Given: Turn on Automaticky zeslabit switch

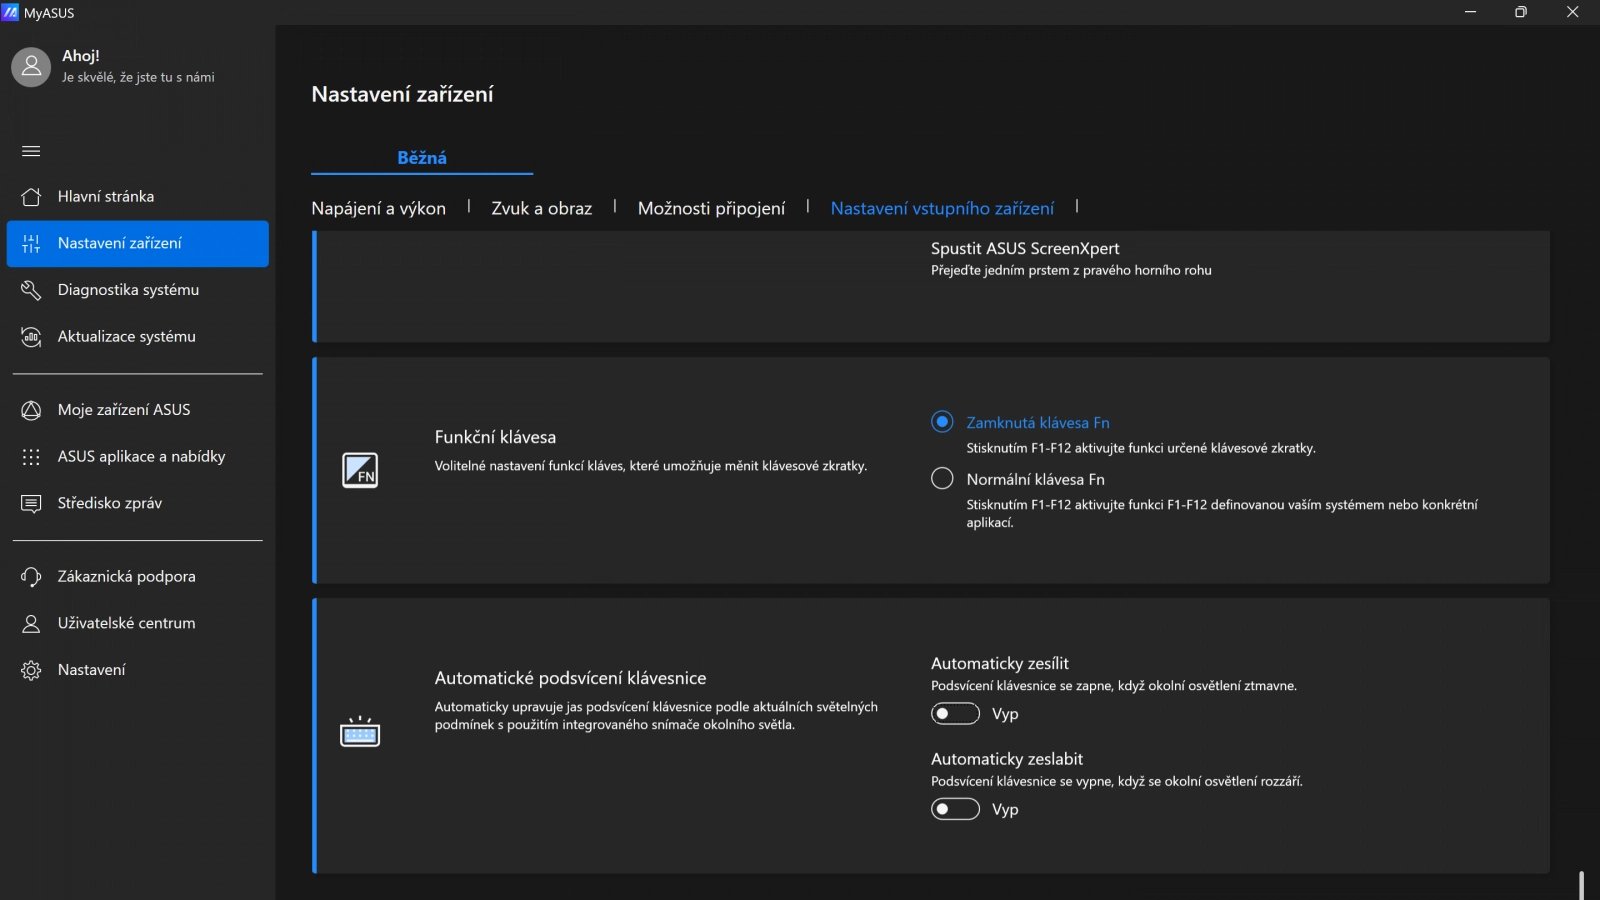Looking at the screenshot, I should click(955, 809).
